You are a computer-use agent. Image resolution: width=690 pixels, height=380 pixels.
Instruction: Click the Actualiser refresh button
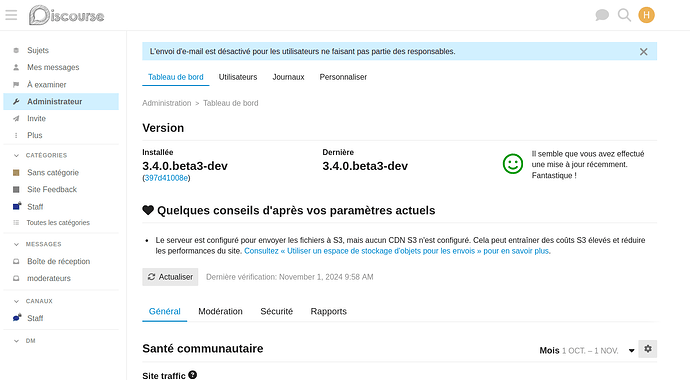(170, 277)
